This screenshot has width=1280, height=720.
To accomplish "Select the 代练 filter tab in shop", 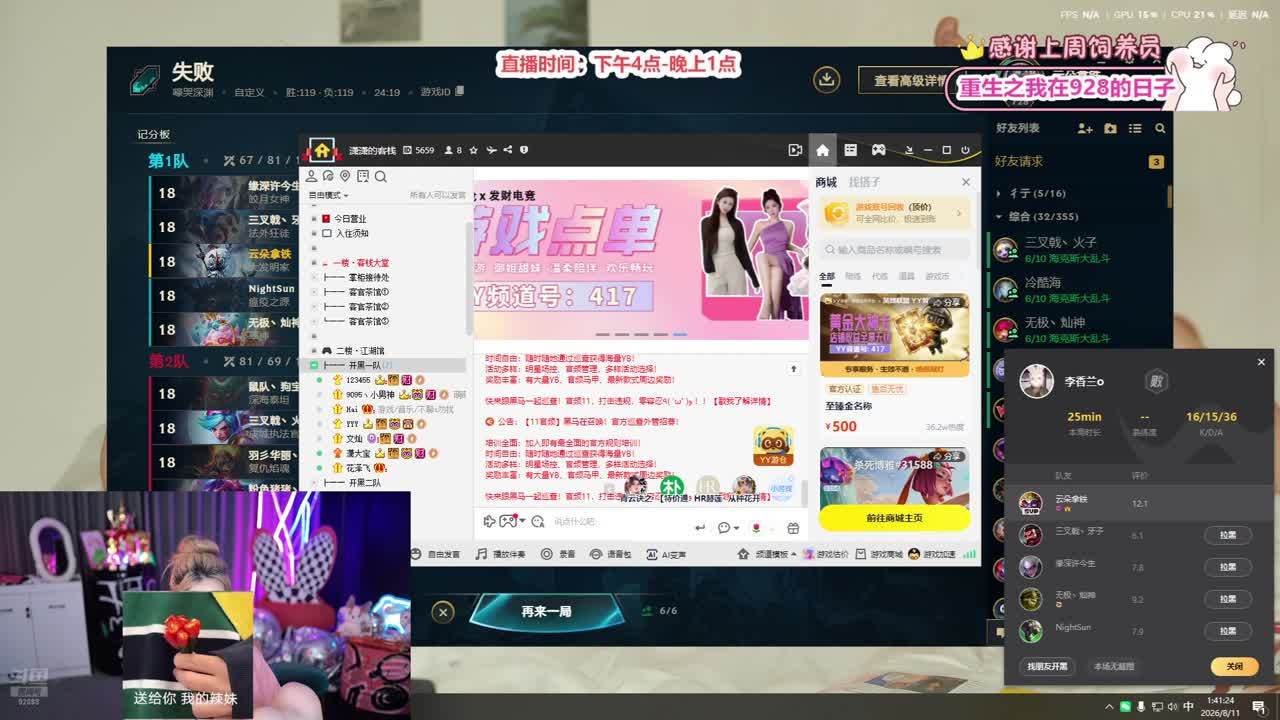I will coord(880,276).
